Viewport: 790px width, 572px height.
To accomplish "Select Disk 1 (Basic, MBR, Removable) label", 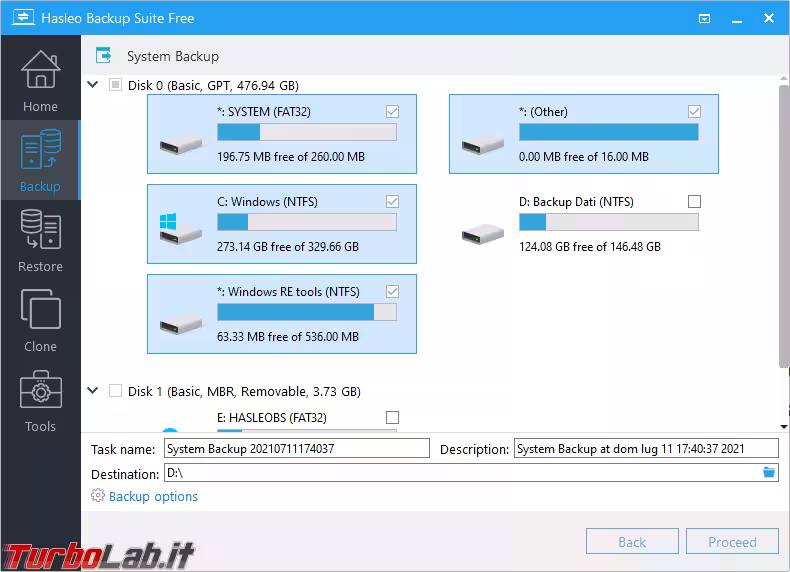I will [x=244, y=392].
